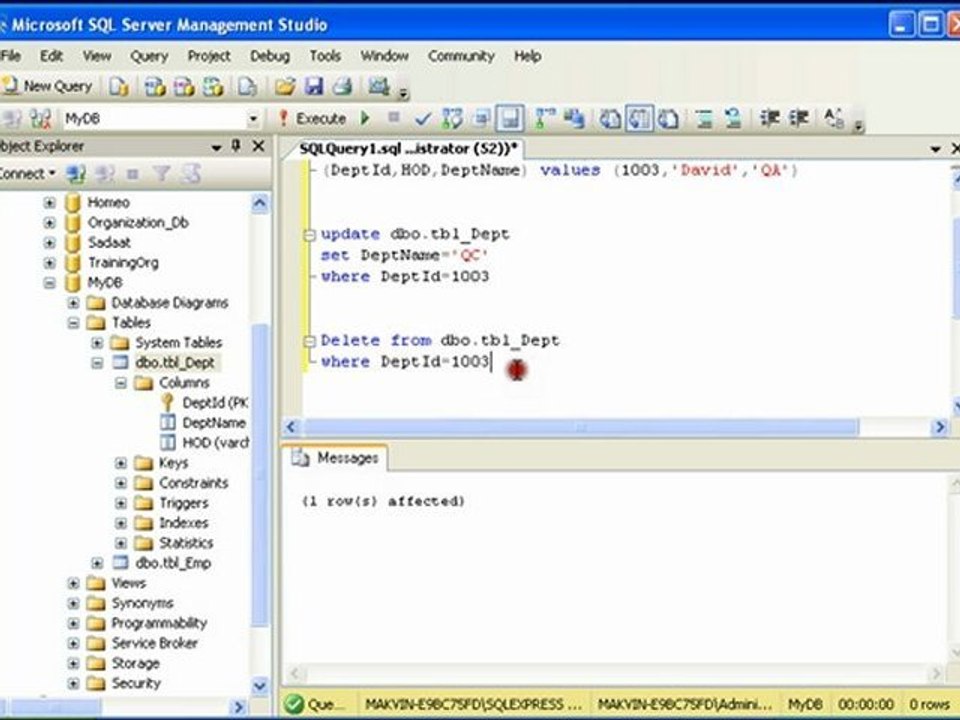Open Object Explorer Connect dropdown
The width and height of the screenshot is (960, 720).
pyautogui.click(x=28, y=174)
